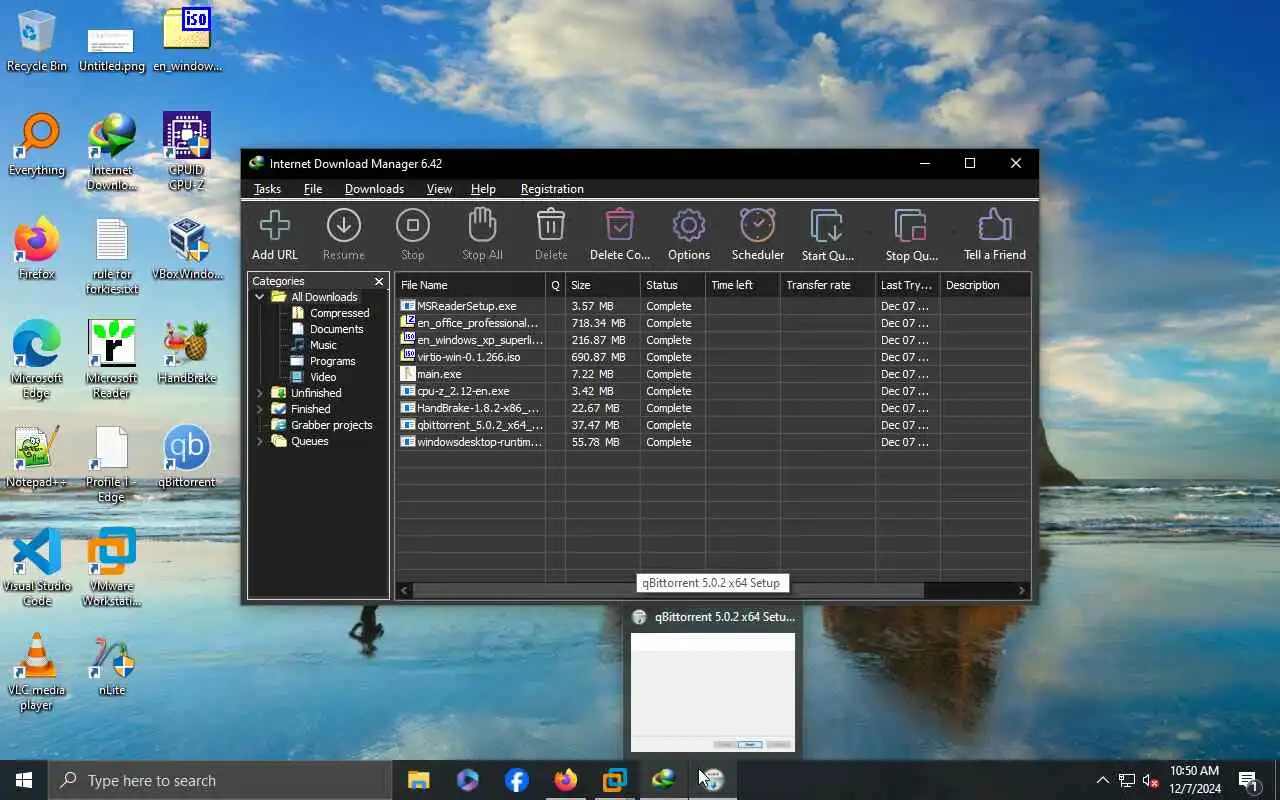Select the en_office_professional download row
Image resolution: width=1280 pixels, height=800 pixels.
coord(713,323)
